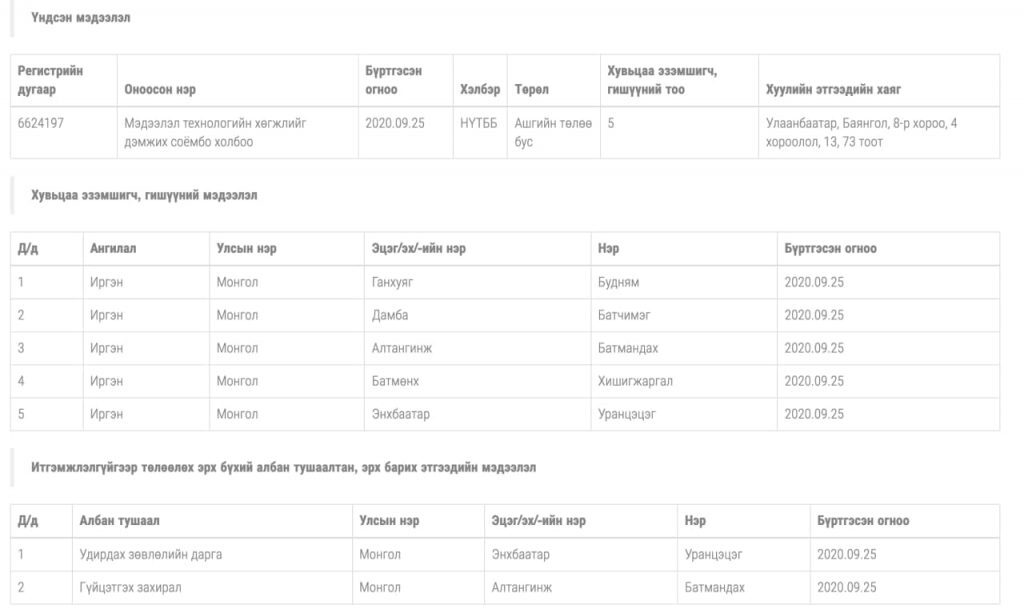Select the organization name Мэдээлэл технологийн хөгжлийг дэмжих соёмбо холбоо
This screenshot has width=1024, height=613.
(x=215, y=132)
